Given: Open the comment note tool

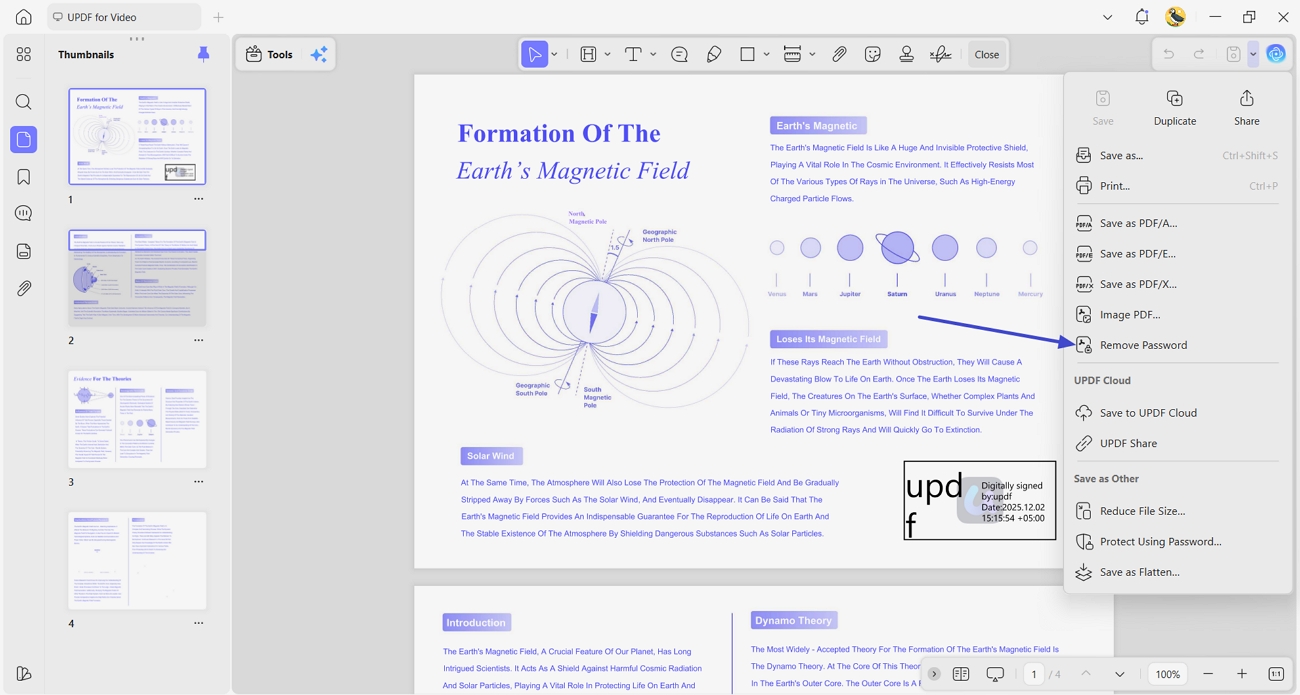Looking at the screenshot, I should [x=680, y=54].
